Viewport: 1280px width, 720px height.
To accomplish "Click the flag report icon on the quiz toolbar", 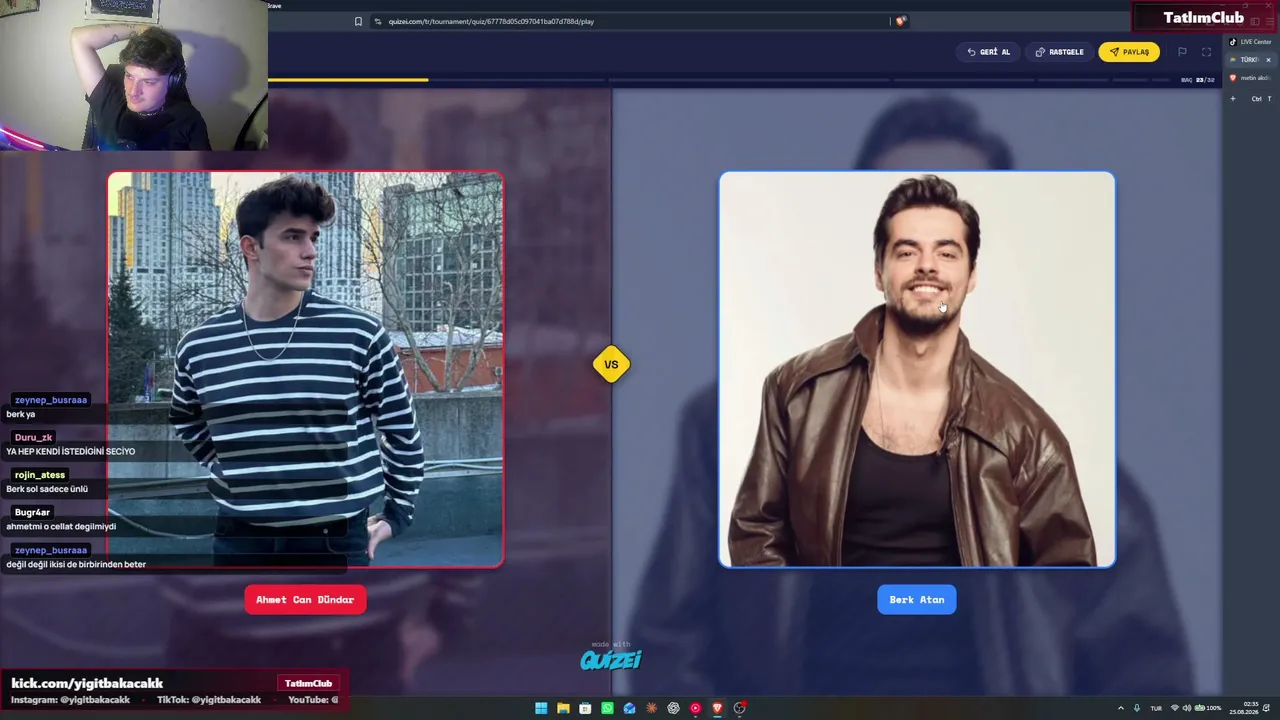I will click(x=1182, y=52).
